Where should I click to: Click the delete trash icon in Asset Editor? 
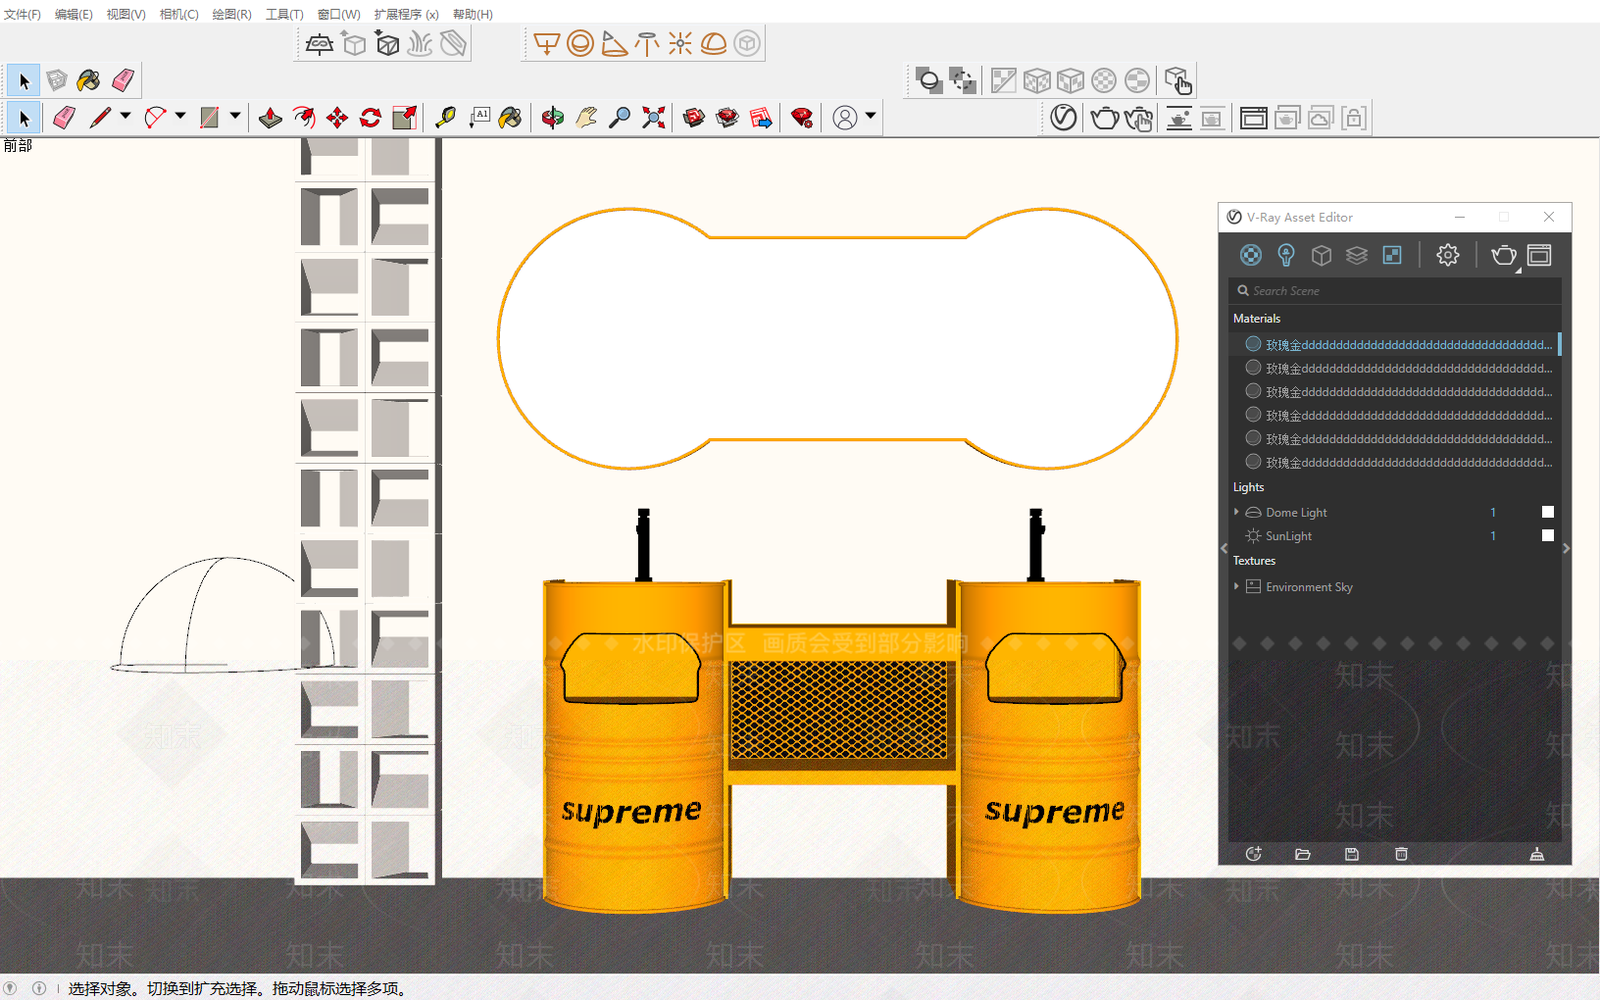point(1401,854)
